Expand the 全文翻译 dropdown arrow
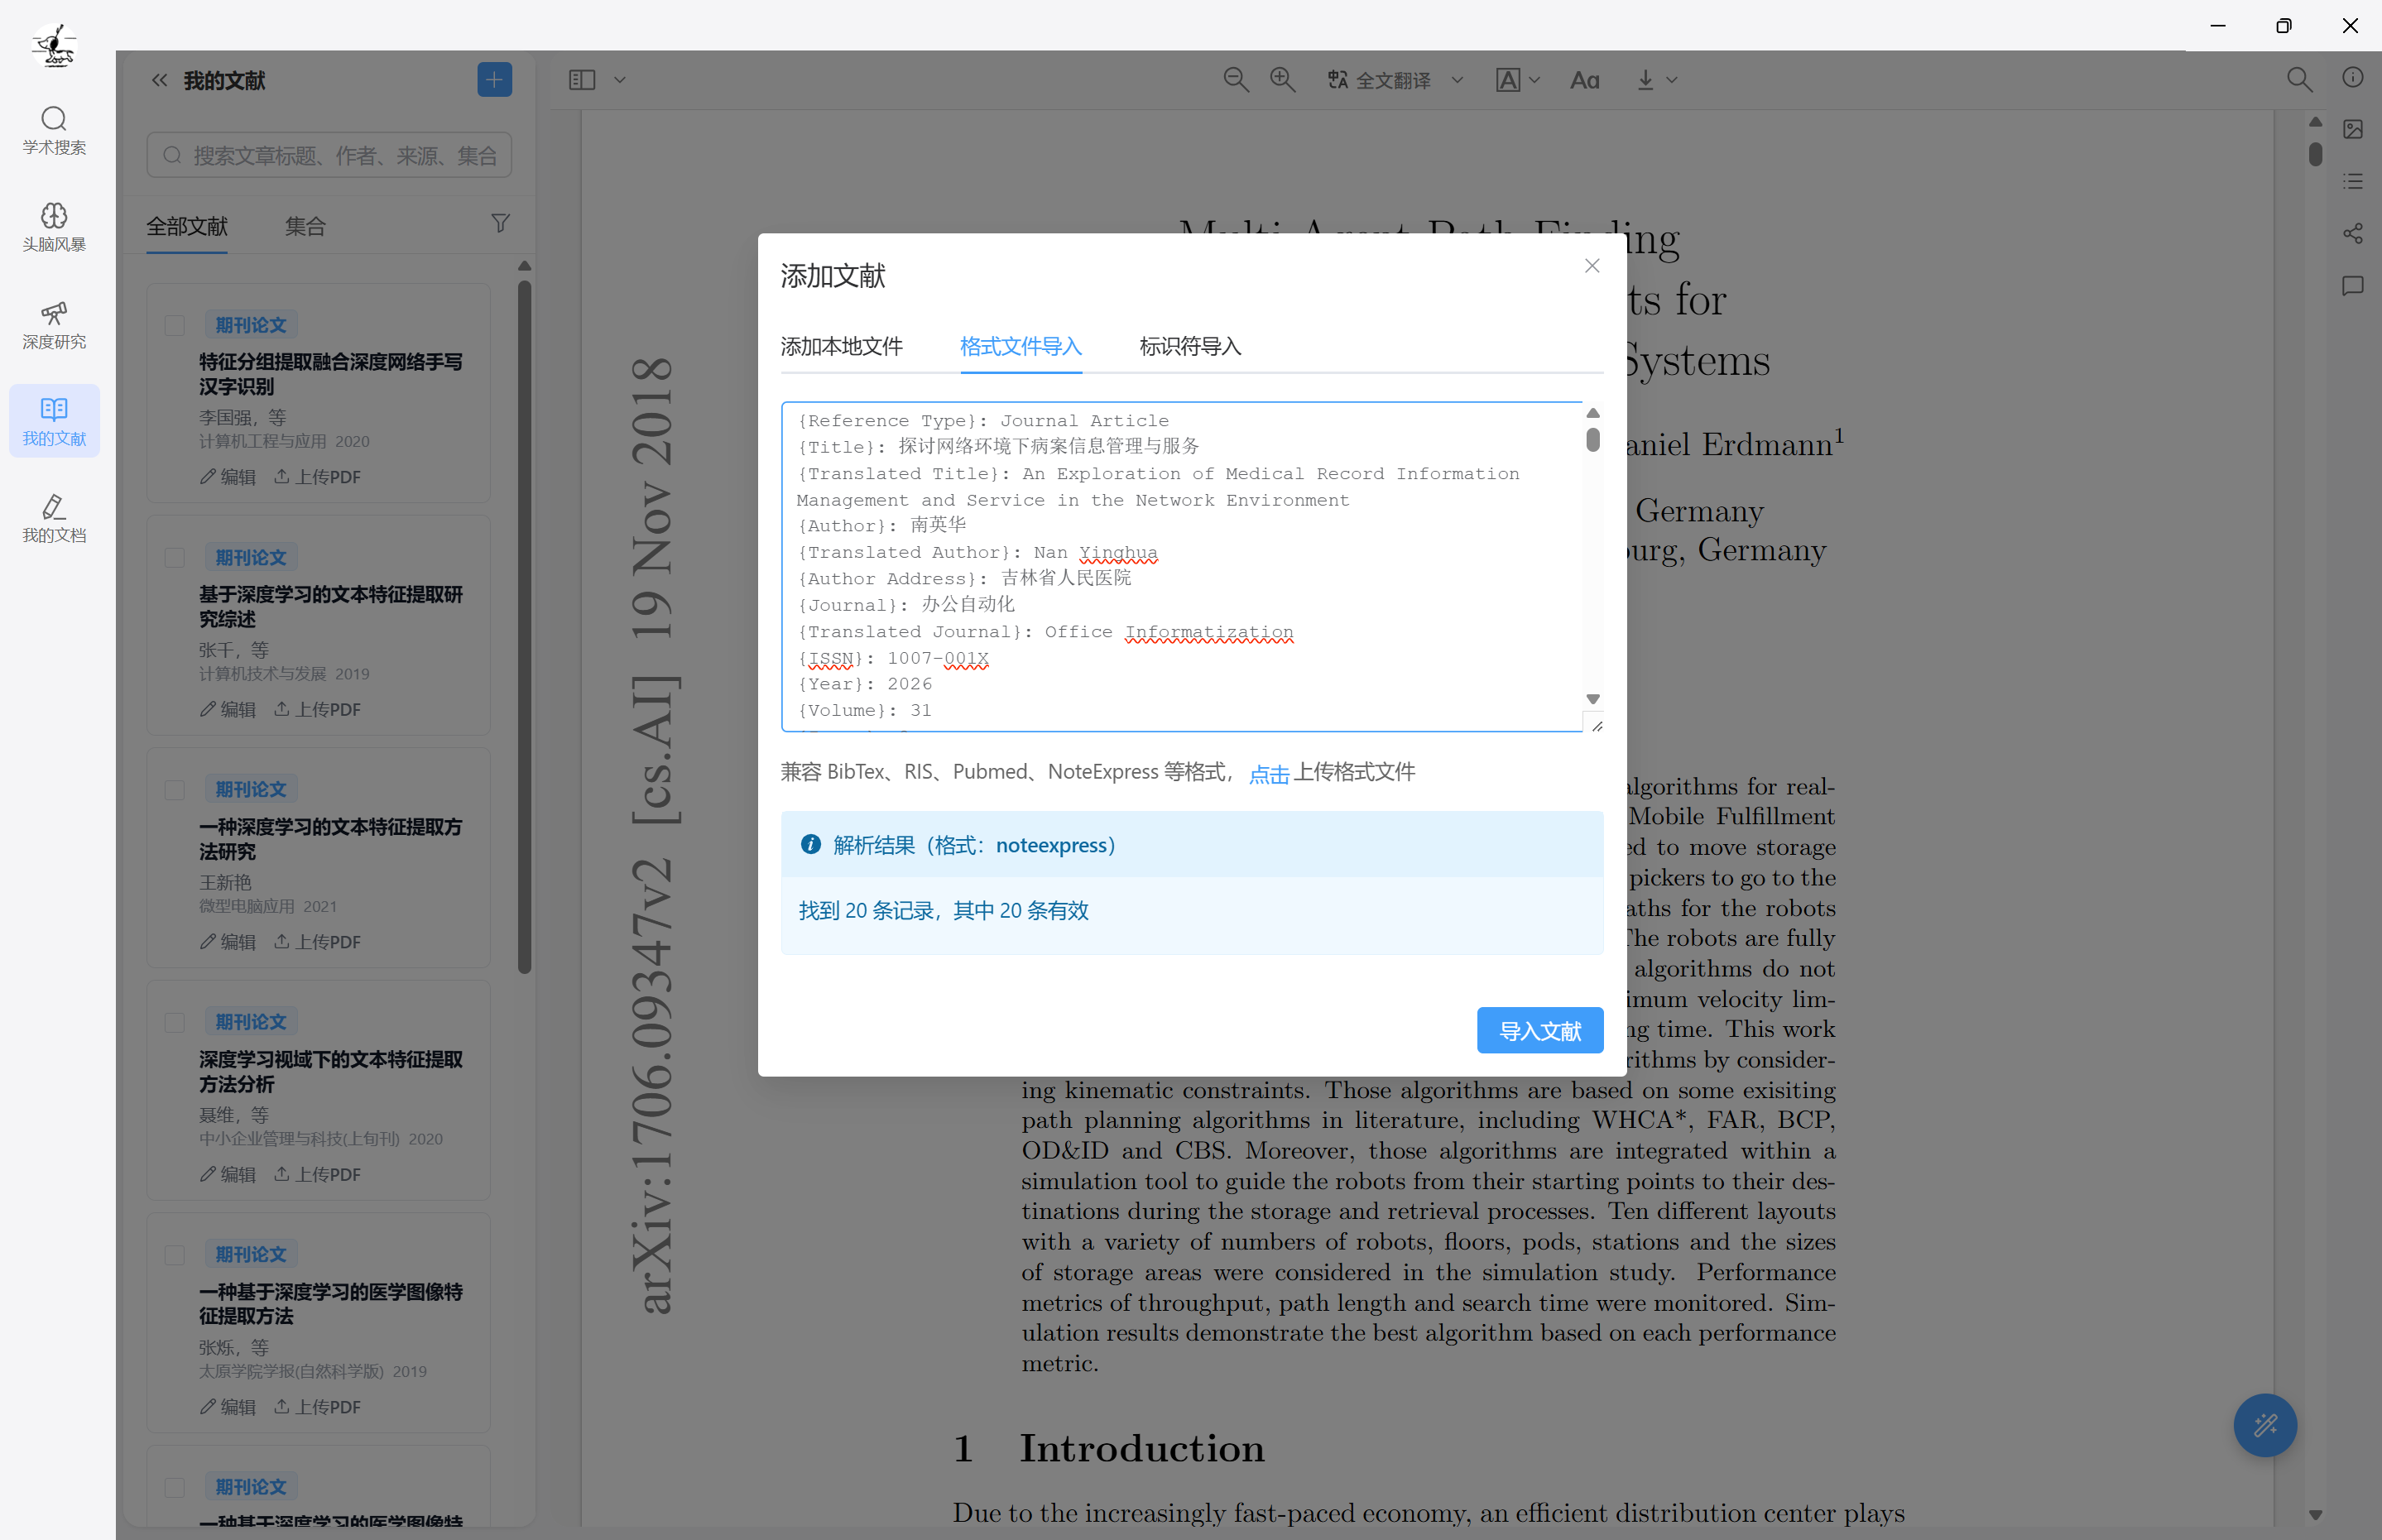Screen dimensions: 2382x1540 pos(1458,80)
